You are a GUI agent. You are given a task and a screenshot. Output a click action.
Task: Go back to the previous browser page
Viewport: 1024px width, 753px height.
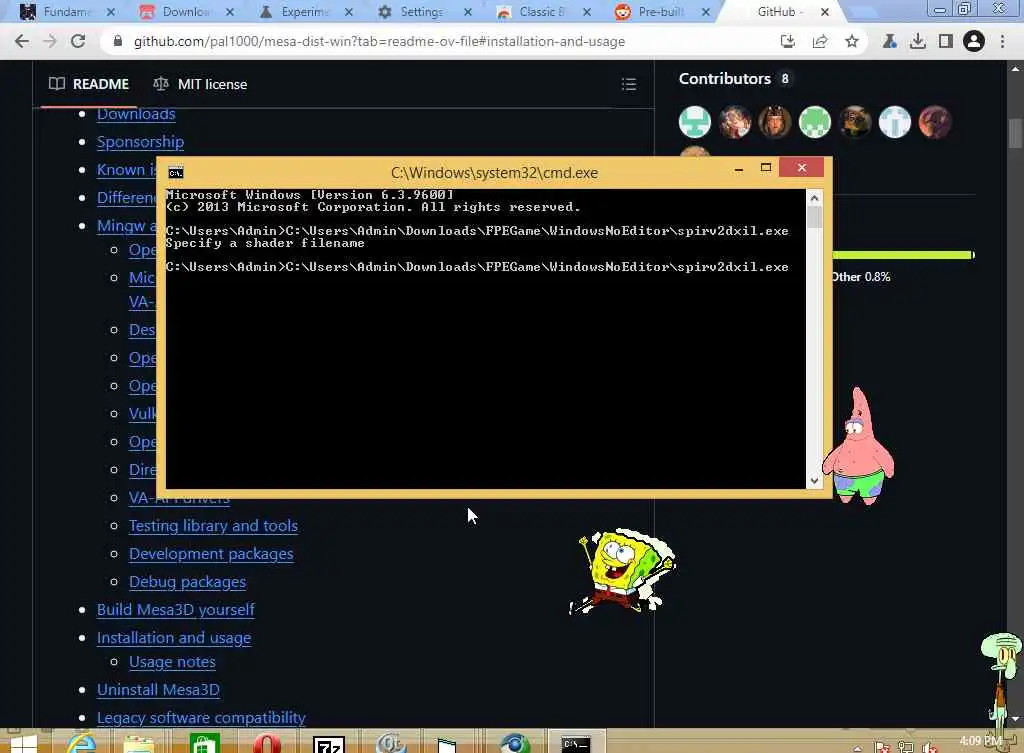[x=22, y=41]
